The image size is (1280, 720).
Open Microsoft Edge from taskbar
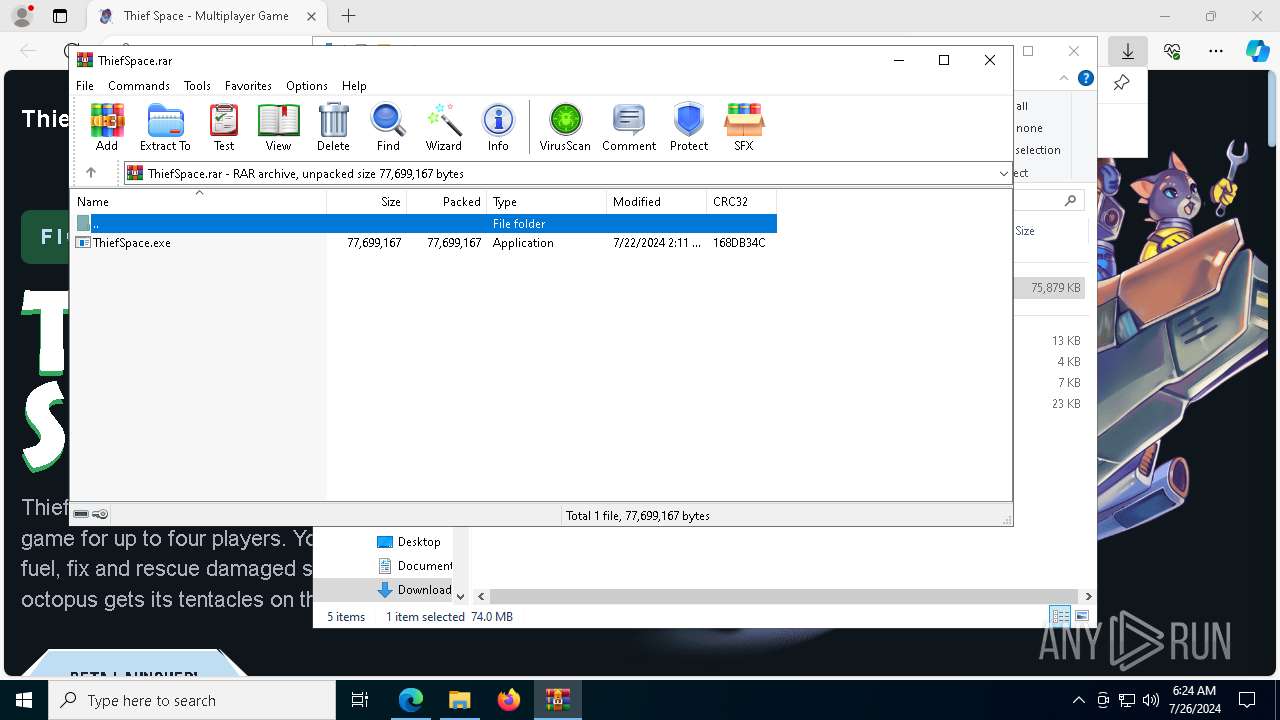[411, 700]
